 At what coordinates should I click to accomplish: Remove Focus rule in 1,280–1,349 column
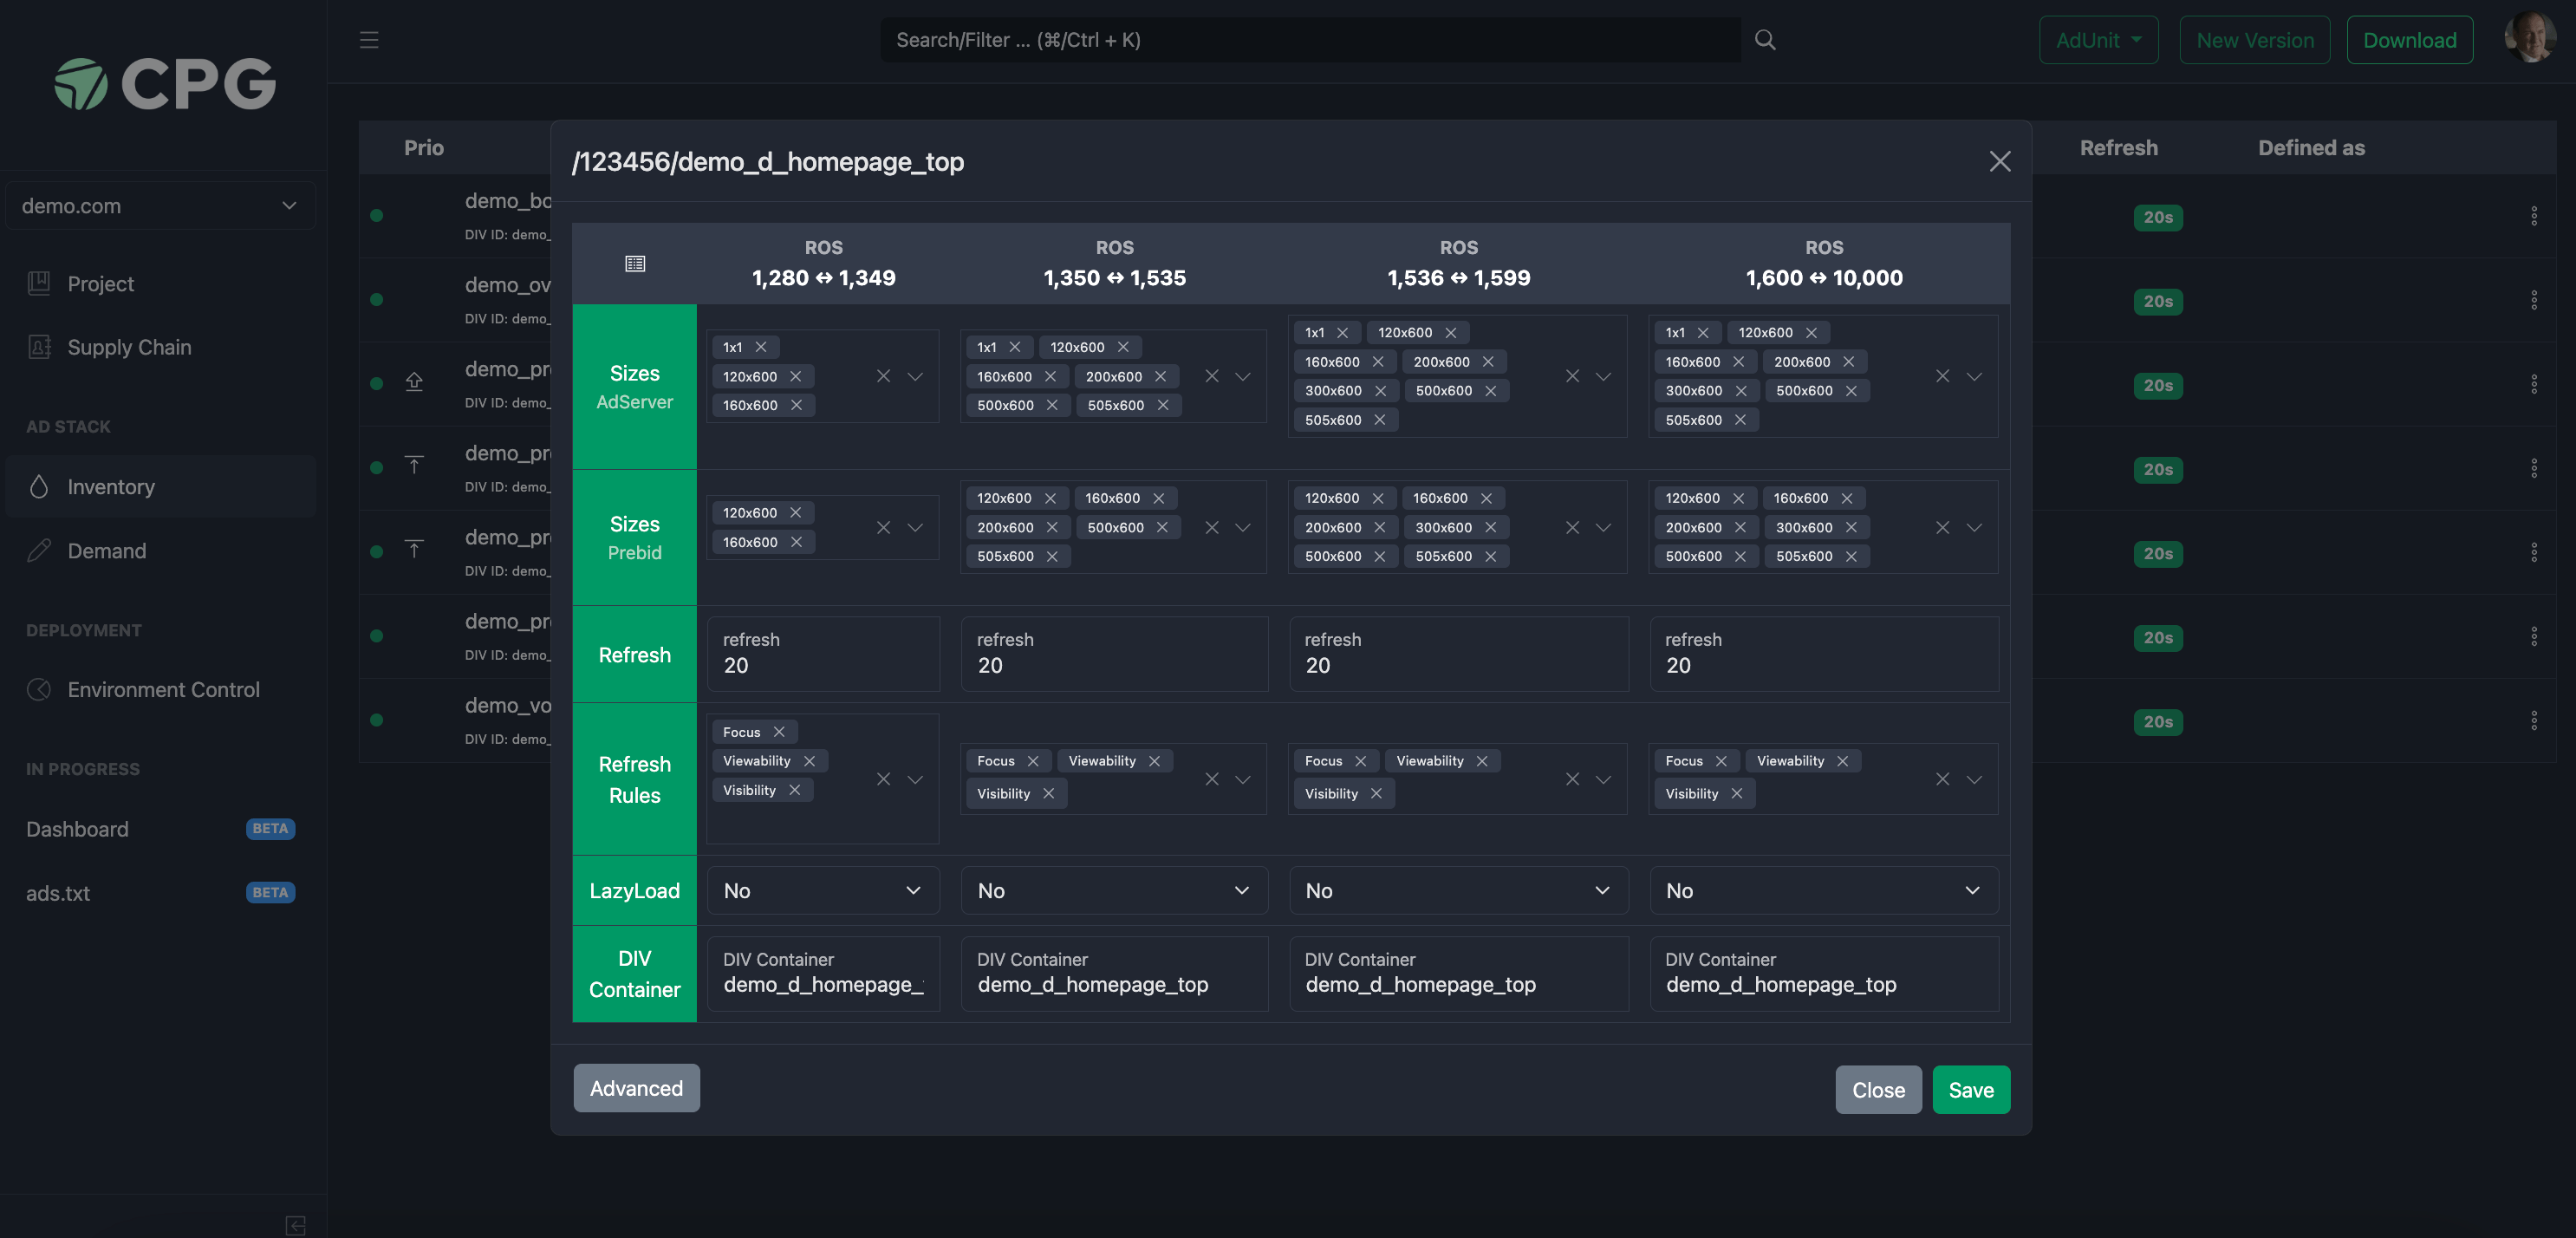779,732
